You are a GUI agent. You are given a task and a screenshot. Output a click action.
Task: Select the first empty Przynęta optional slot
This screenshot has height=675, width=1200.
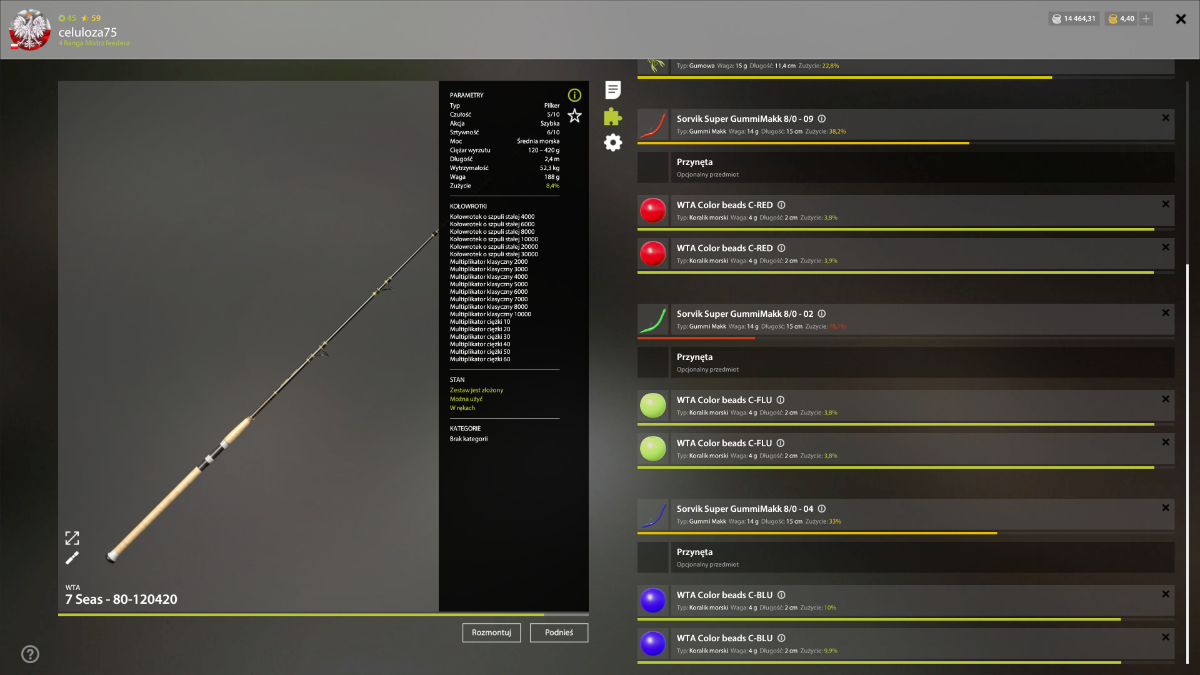tap(906, 166)
